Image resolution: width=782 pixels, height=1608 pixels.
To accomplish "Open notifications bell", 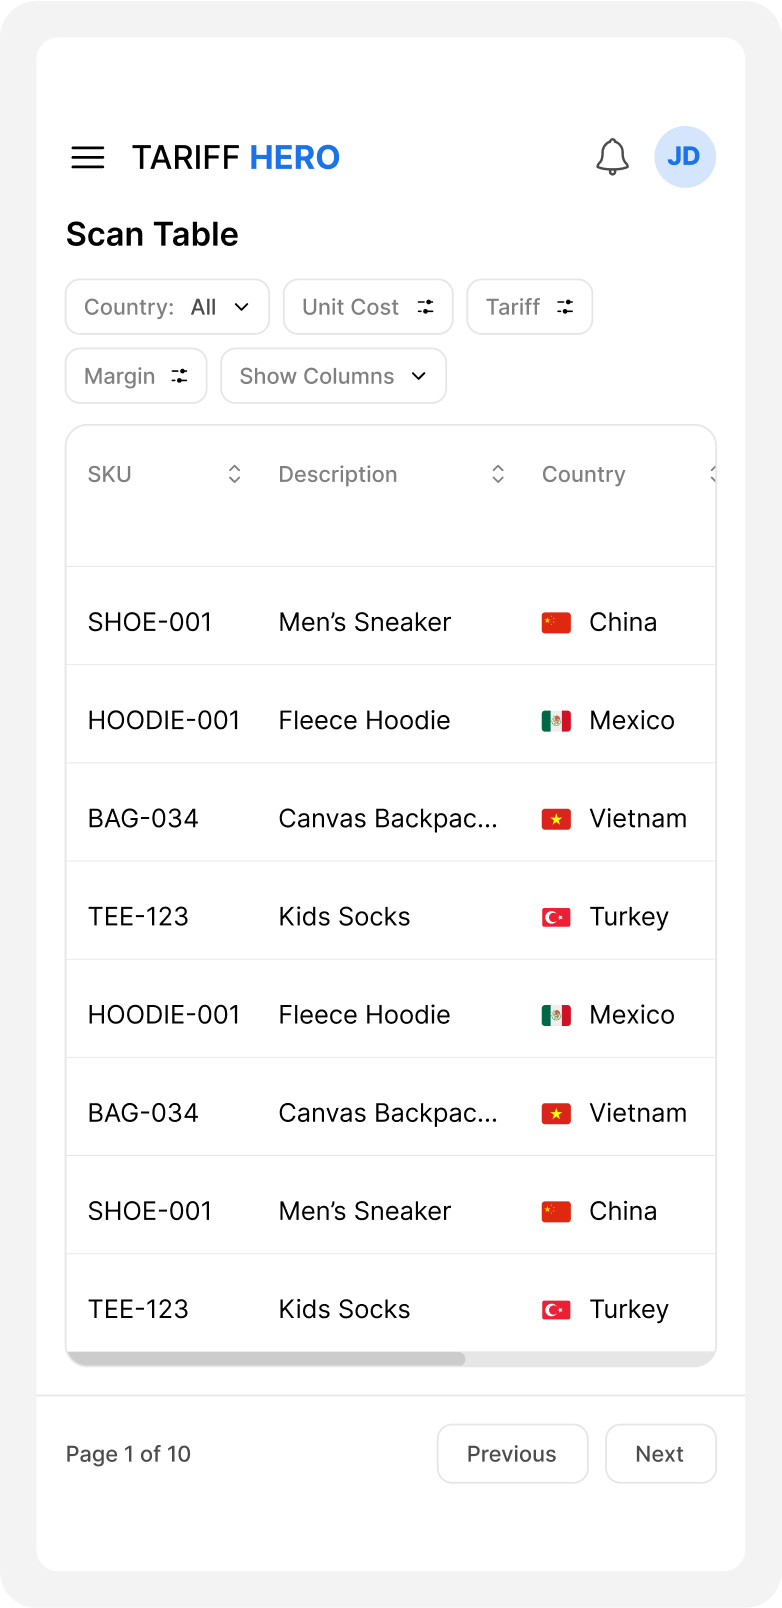I will click(x=612, y=157).
